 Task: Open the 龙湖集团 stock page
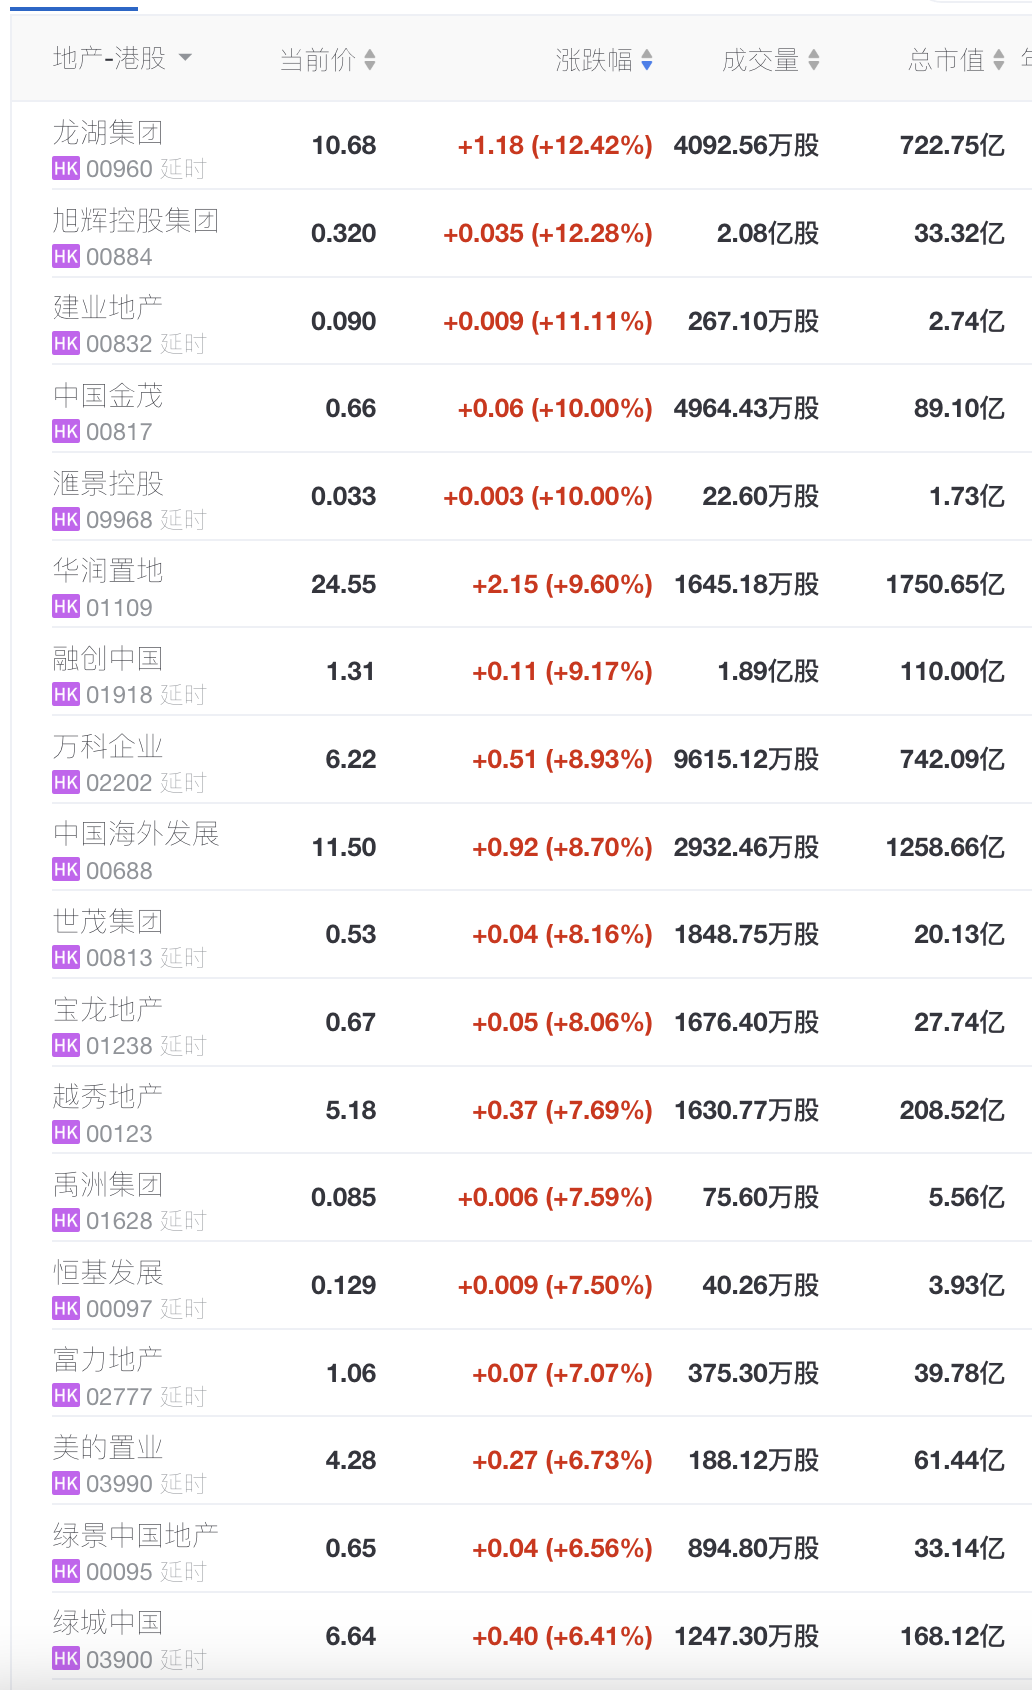point(108,132)
